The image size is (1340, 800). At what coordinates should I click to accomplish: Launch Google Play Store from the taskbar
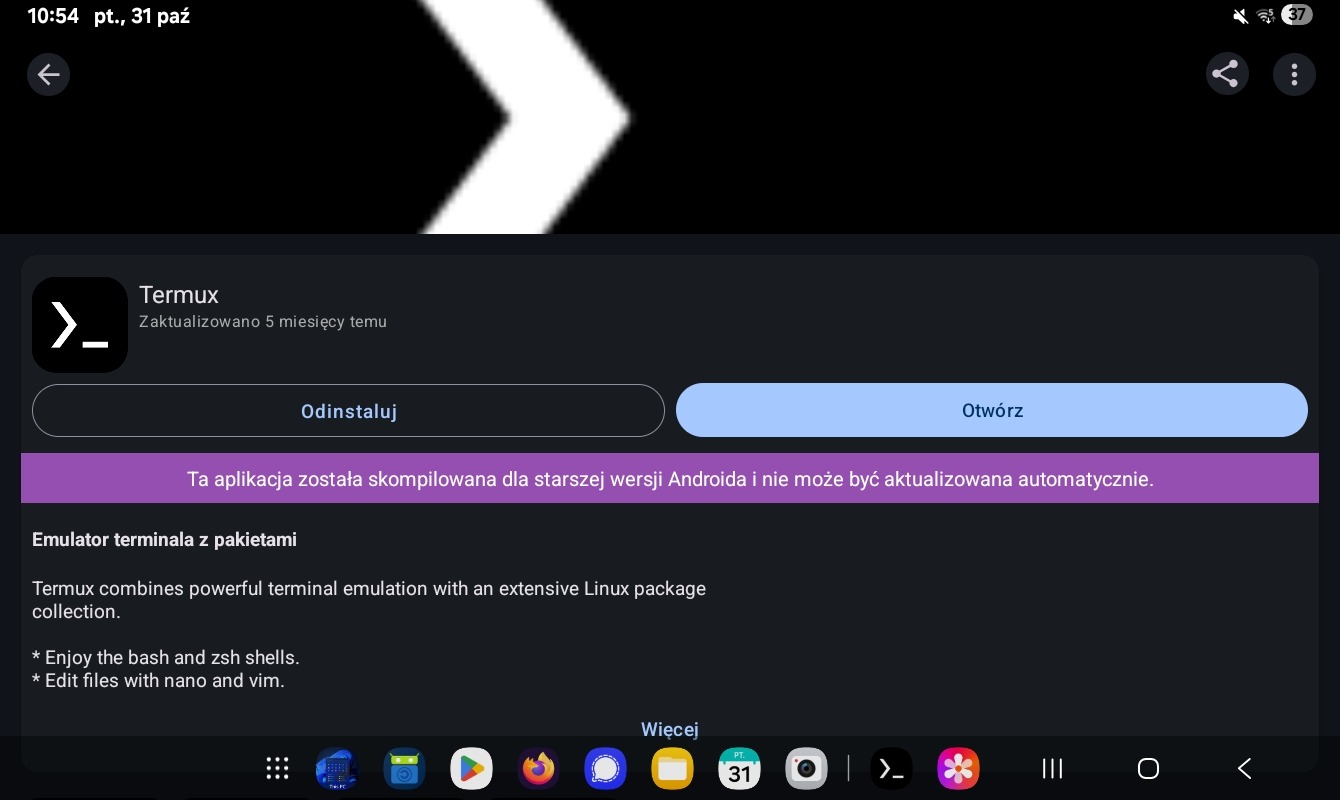pos(471,768)
